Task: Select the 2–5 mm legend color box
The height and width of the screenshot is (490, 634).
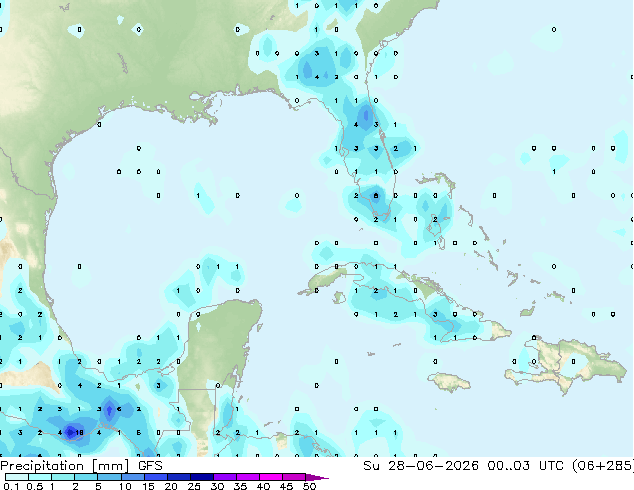Action: coord(86,477)
